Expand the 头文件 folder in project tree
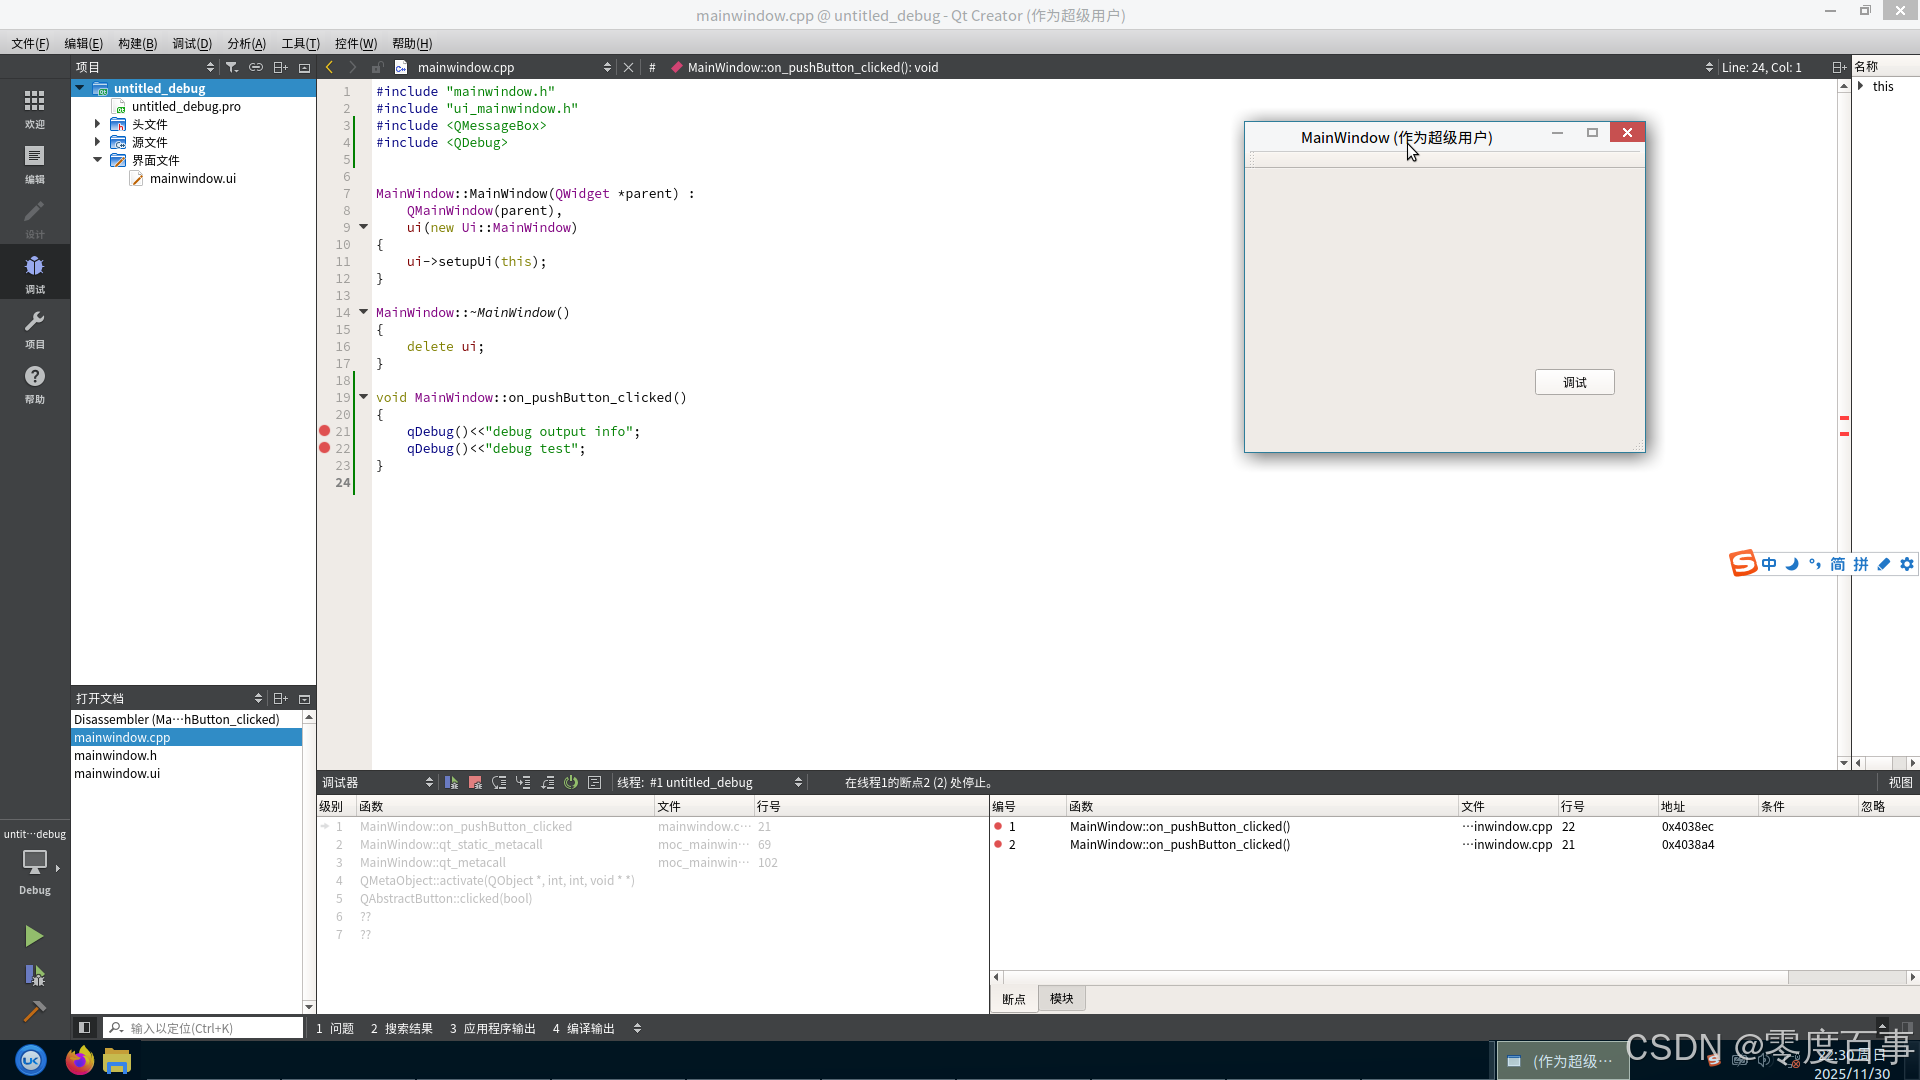The image size is (1920, 1080). [97, 124]
